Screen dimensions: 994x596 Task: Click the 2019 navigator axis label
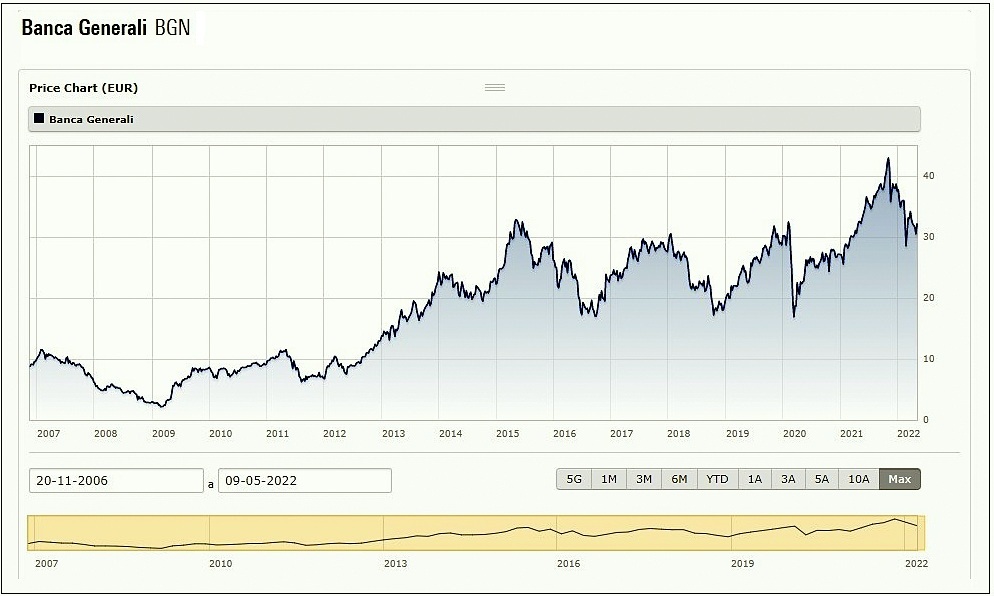pos(742,563)
